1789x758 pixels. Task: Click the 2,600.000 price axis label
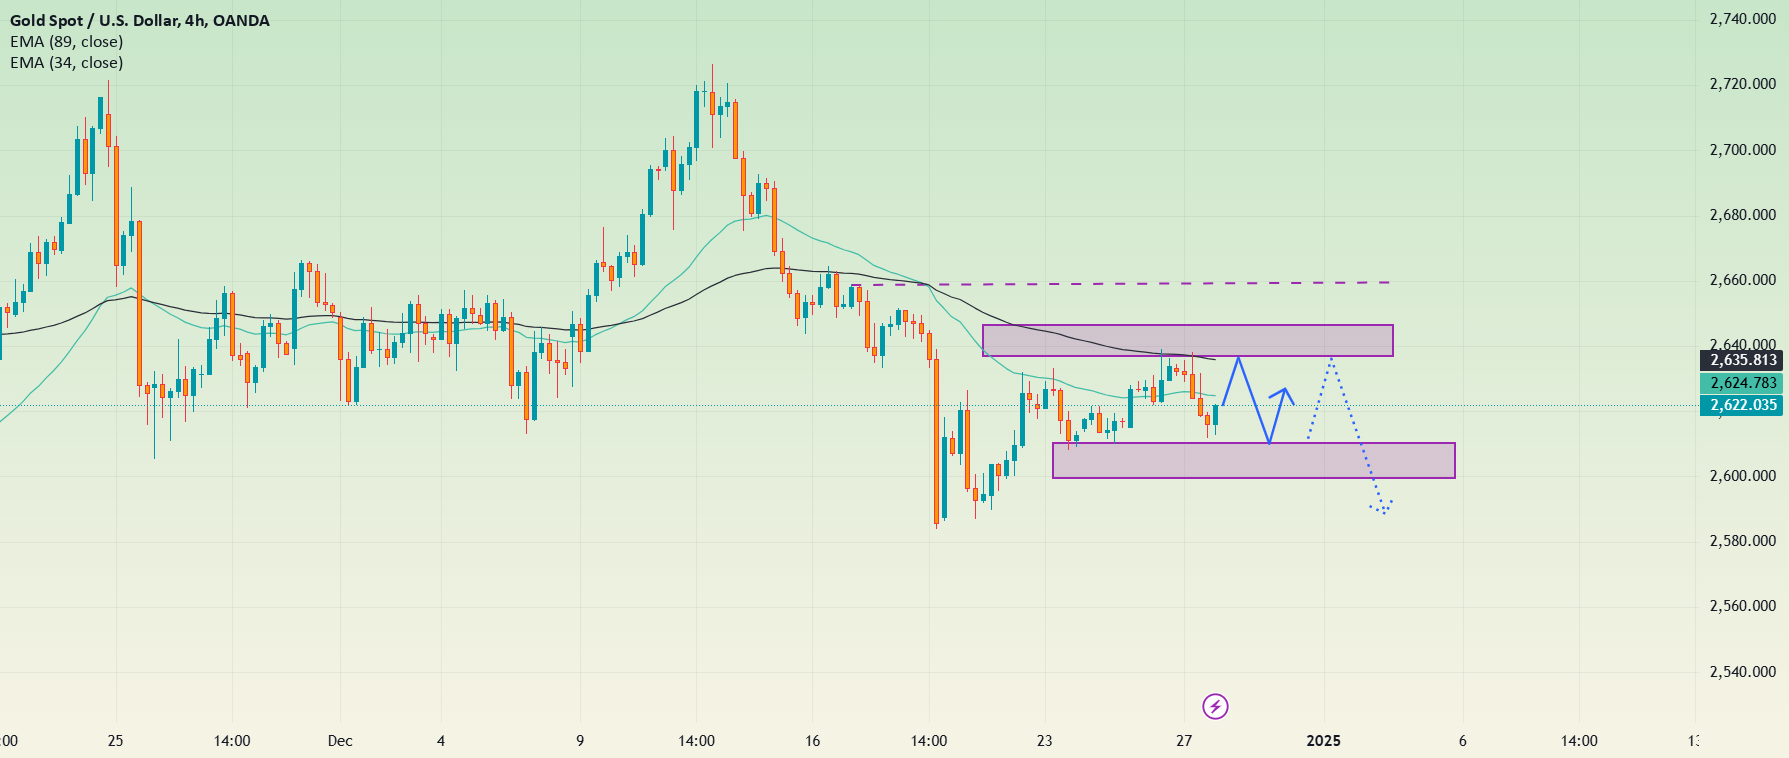tap(1743, 476)
